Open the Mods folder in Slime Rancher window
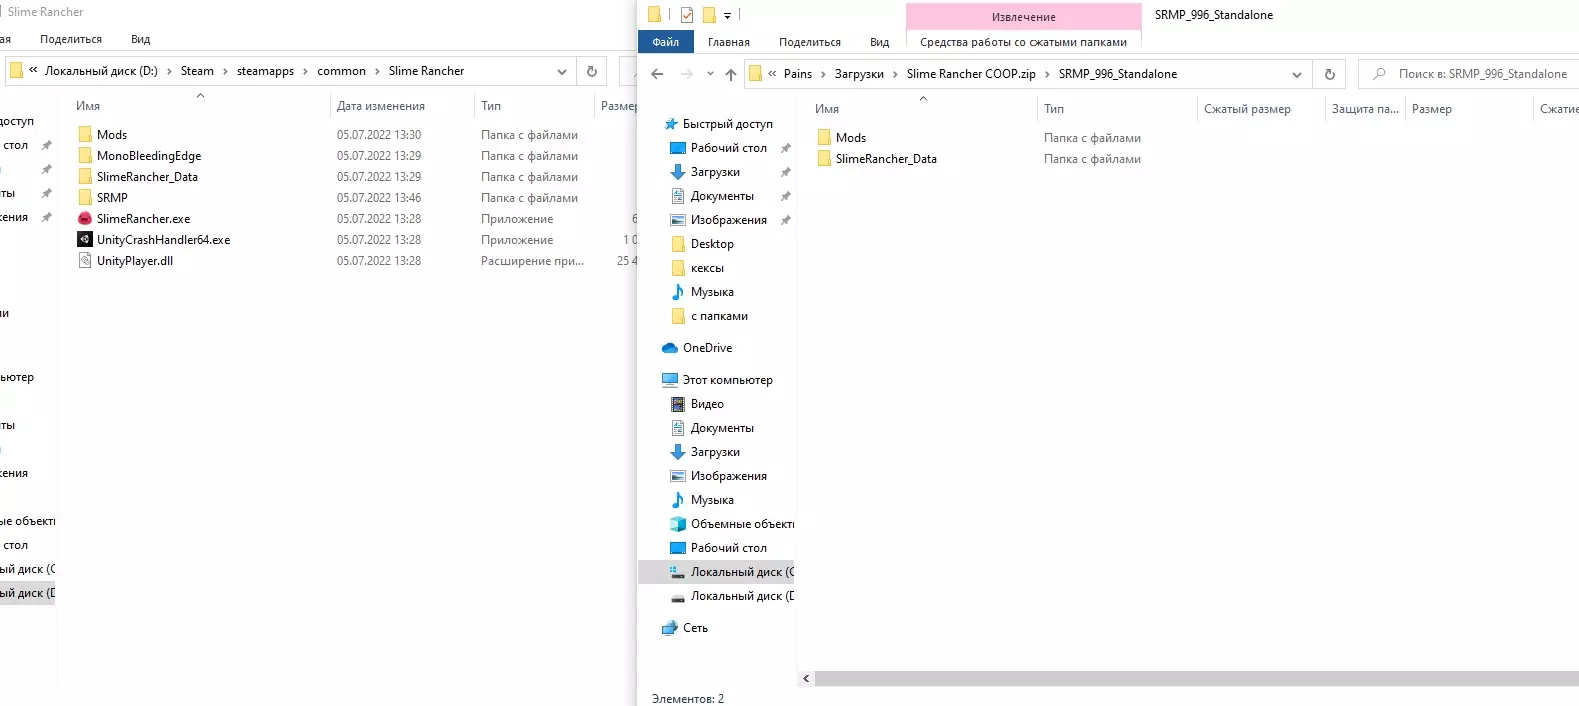 coord(112,135)
